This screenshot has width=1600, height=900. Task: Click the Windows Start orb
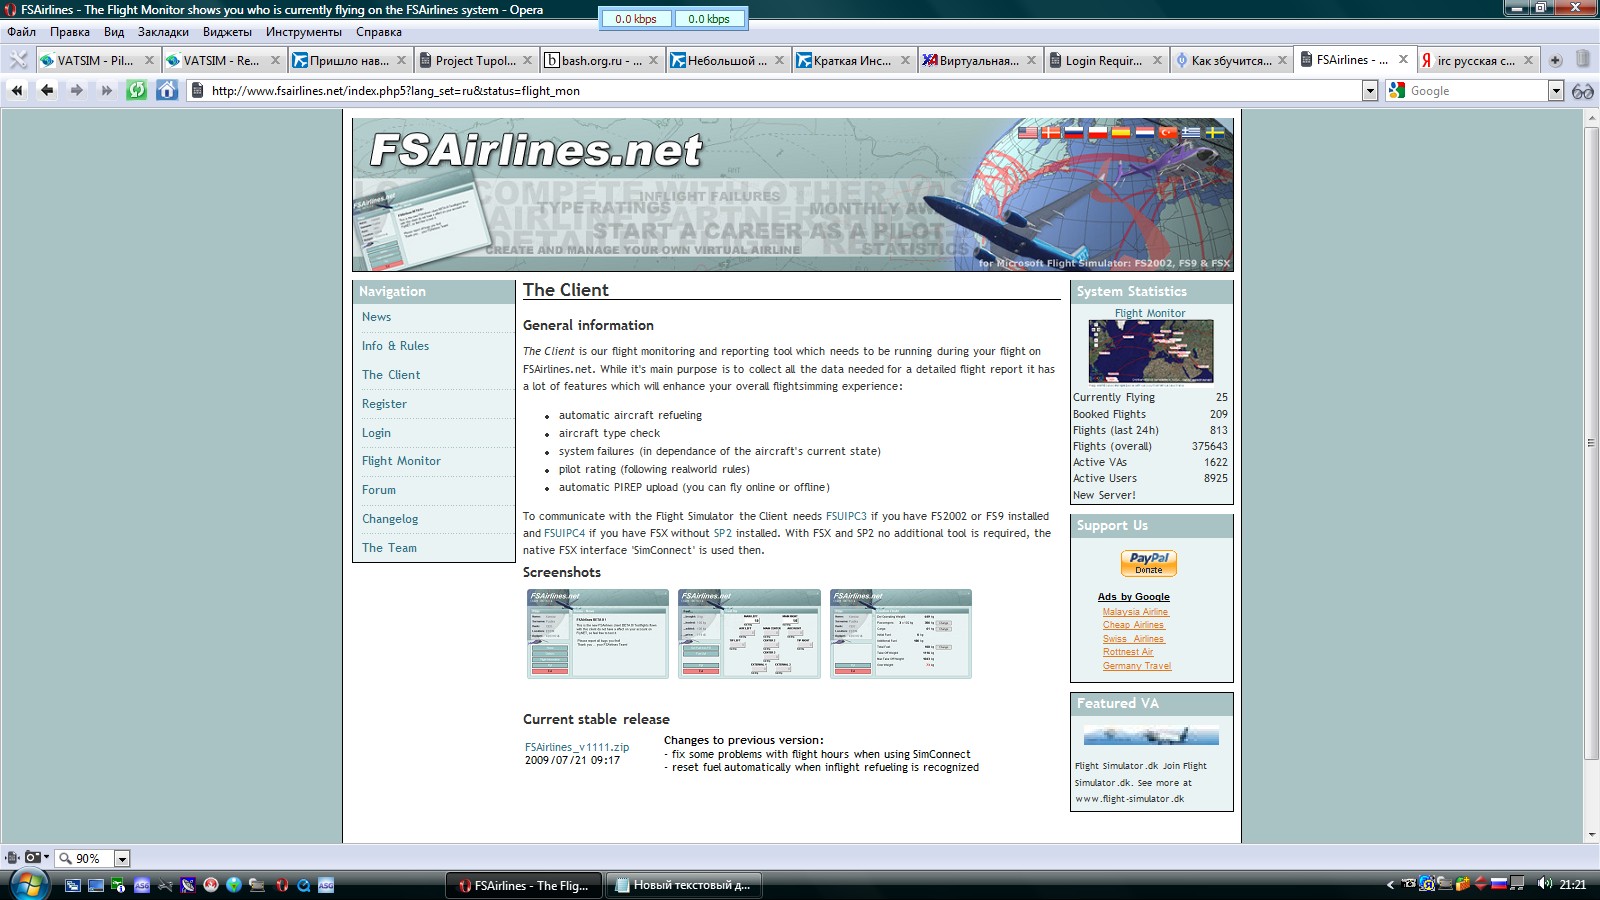pos(28,884)
